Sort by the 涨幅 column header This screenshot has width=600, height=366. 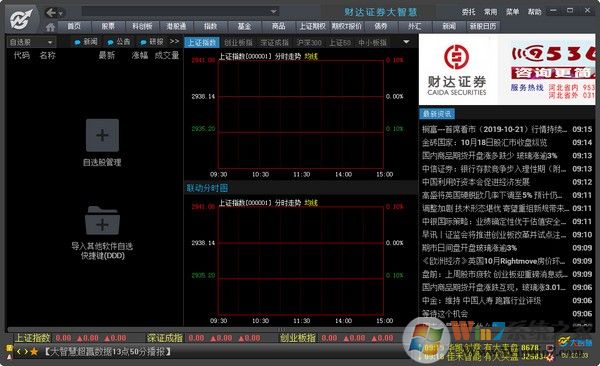140,55
